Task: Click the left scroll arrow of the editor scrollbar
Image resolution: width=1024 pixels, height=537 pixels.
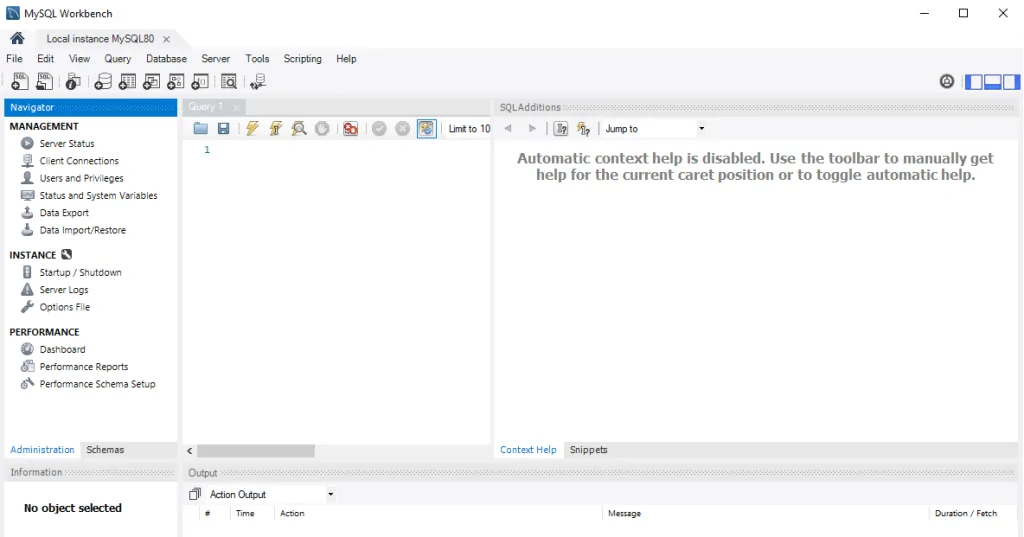Action: click(x=189, y=451)
